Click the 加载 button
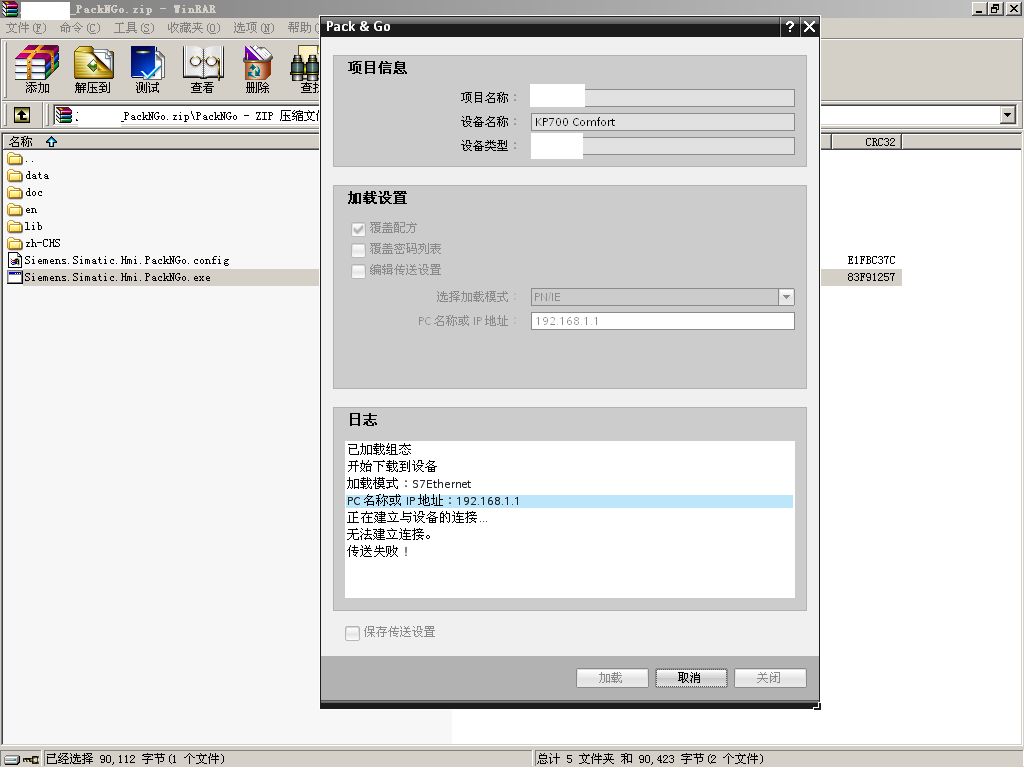 click(x=612, y=678)
